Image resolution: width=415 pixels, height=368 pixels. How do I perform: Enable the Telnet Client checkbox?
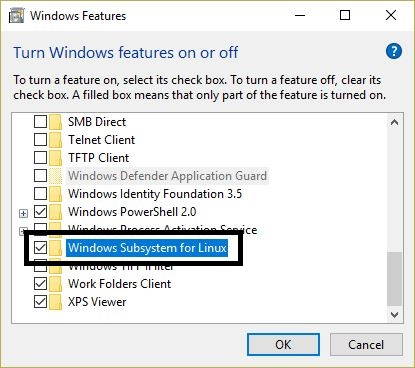coord(40,140)
